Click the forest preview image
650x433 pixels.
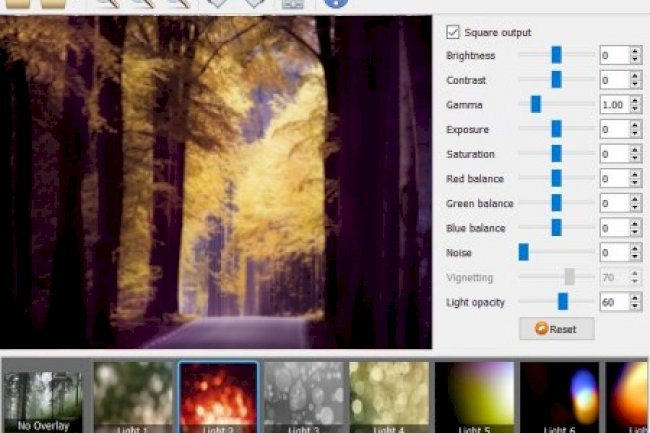pyautogui.click(x=216, y=182)
